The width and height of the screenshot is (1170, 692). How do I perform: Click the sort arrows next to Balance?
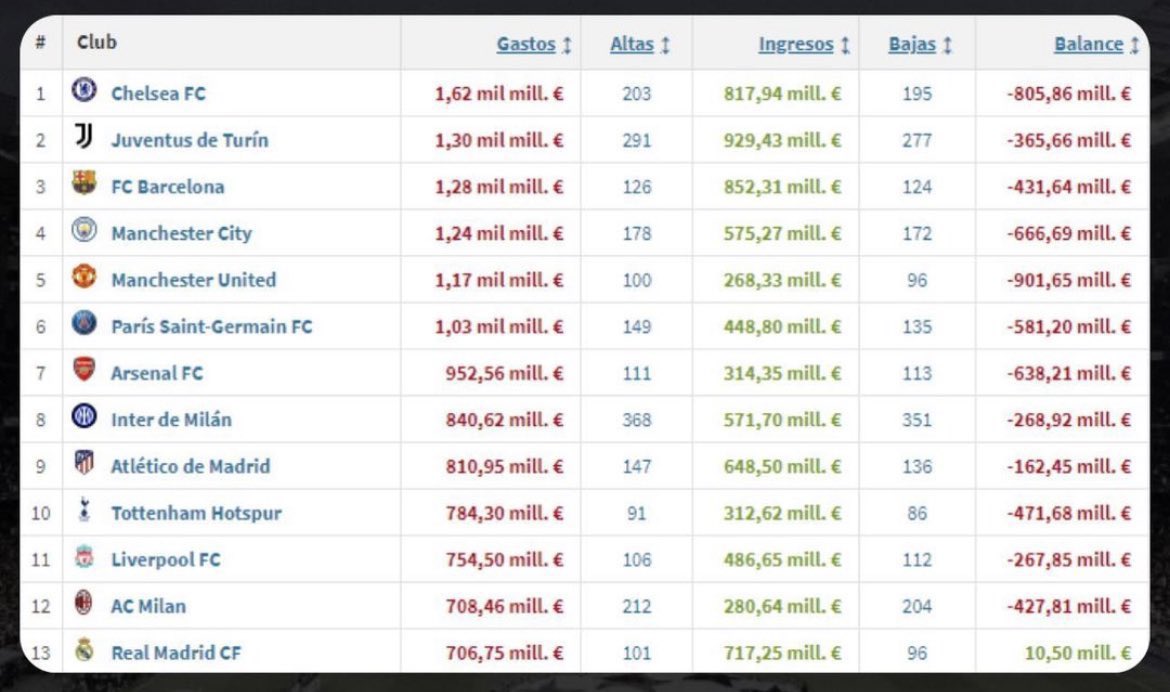[1134, 45]
